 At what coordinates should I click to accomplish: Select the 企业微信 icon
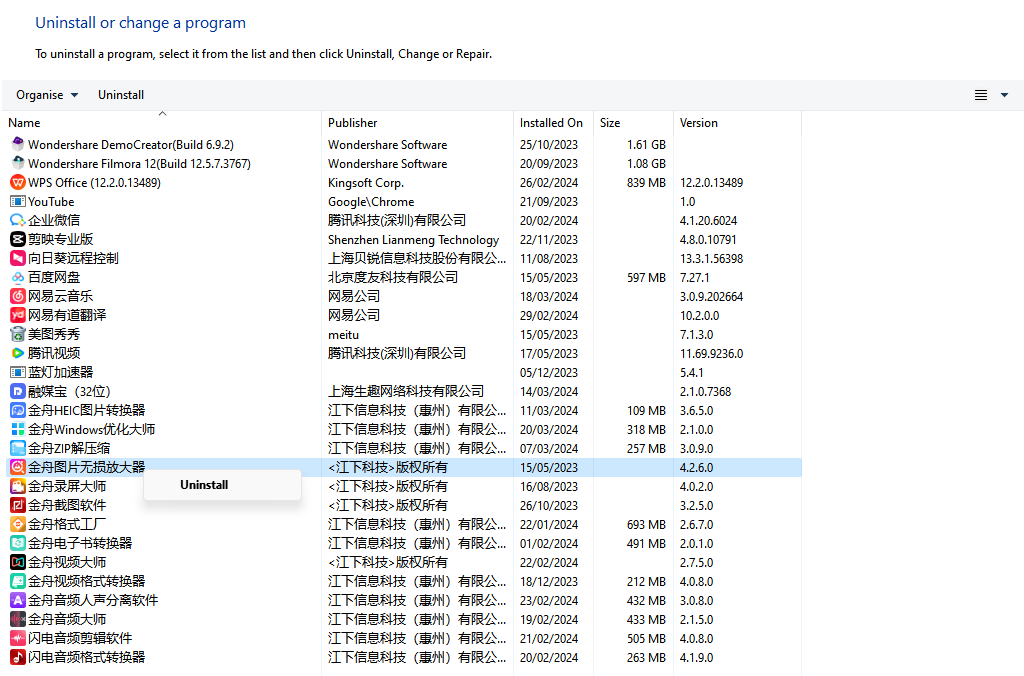tap(17, 220)
